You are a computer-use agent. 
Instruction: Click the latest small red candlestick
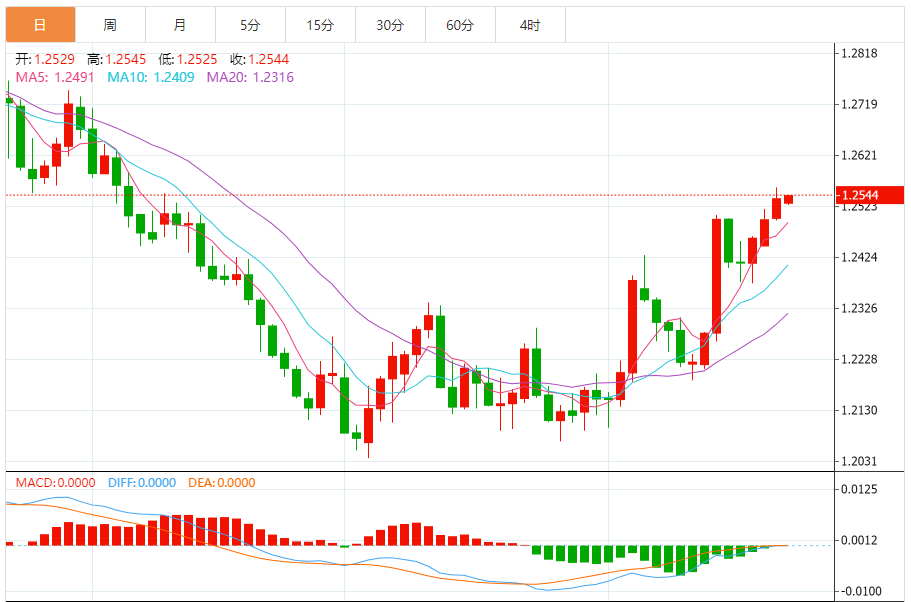tap(788, 199)
